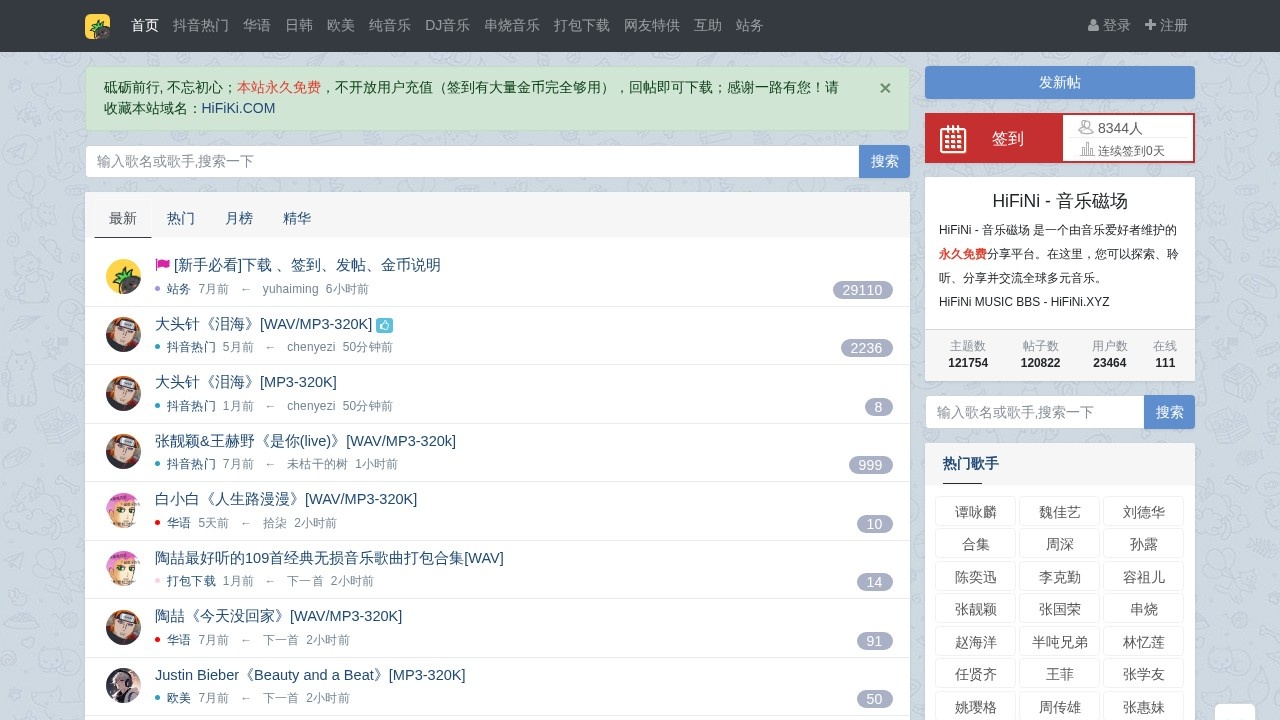Open avatar of the 白小白 post author
The height and width of the screenshot is (720, 1280).
pyautogui.click(x=123, y=510)
